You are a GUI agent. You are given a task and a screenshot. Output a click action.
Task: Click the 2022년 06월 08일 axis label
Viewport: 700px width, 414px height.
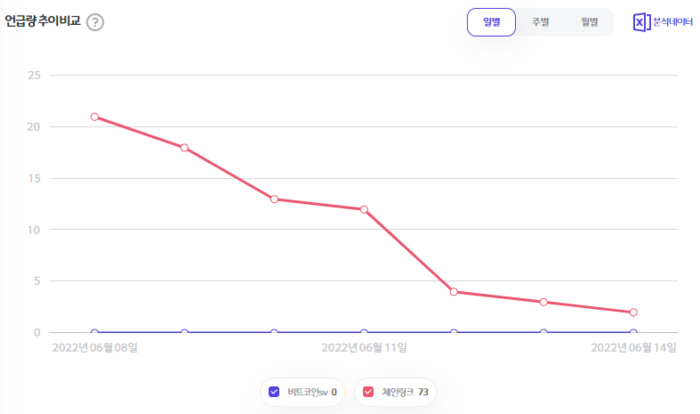click(x=95, y=349)
